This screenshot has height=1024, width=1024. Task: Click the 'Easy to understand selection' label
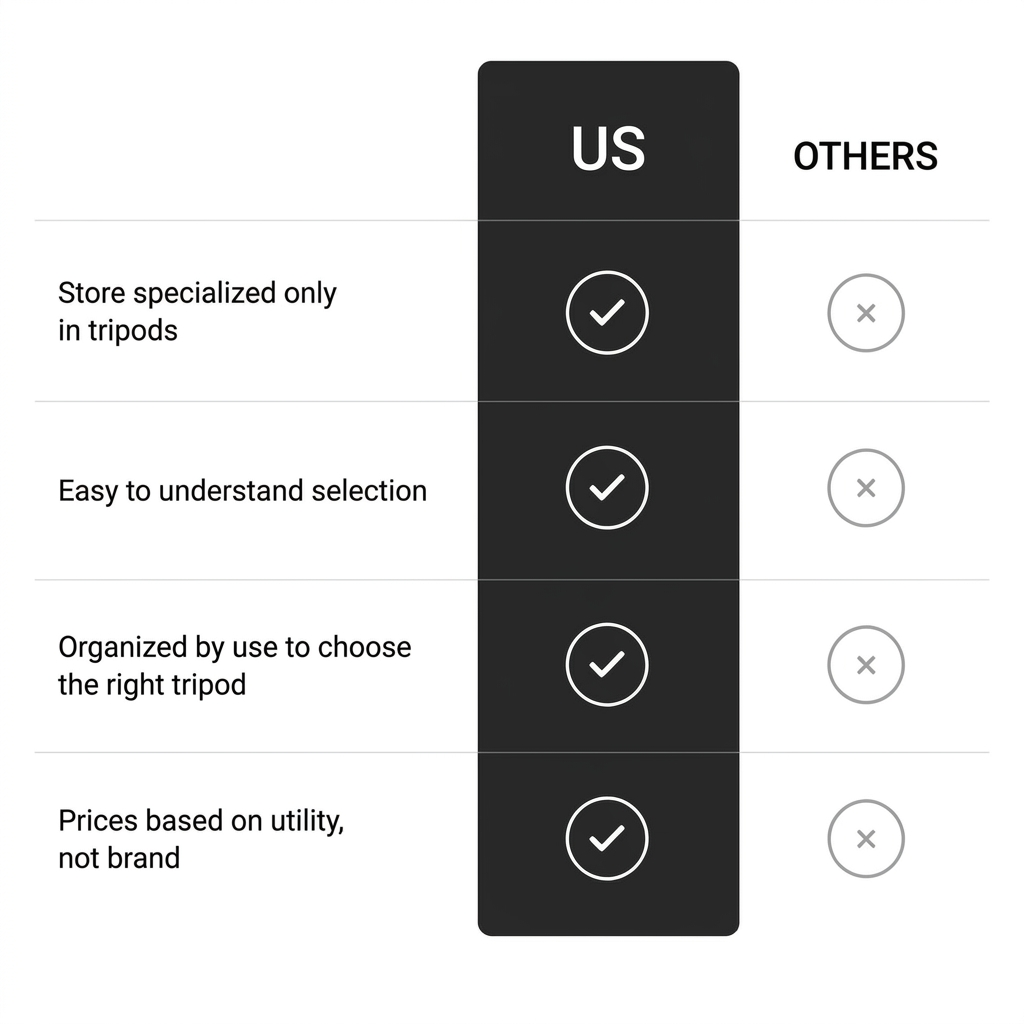pos(242,490)
